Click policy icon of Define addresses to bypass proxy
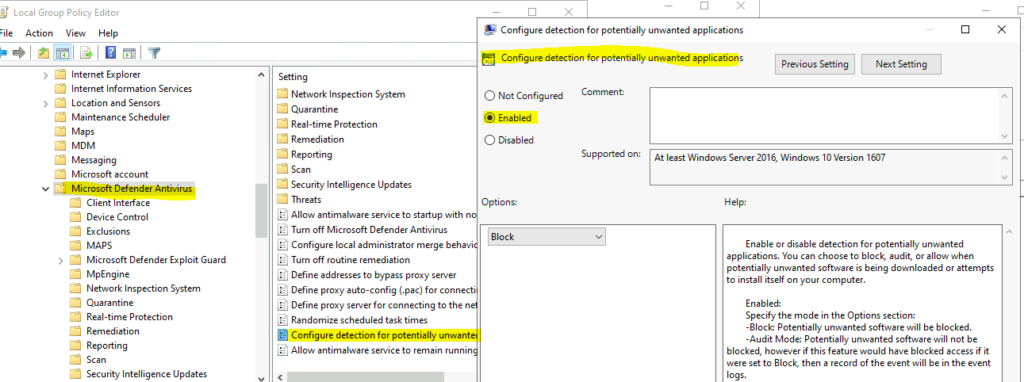 pos(282,275)
